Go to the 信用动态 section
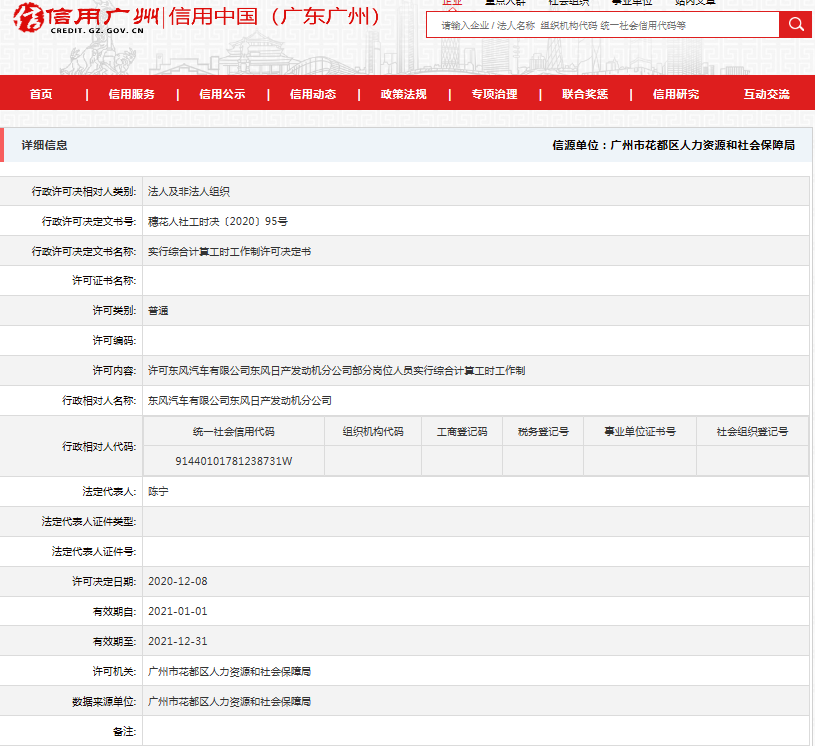The width and height of the screenshot is (815, 746). click(x=313, y=94)
